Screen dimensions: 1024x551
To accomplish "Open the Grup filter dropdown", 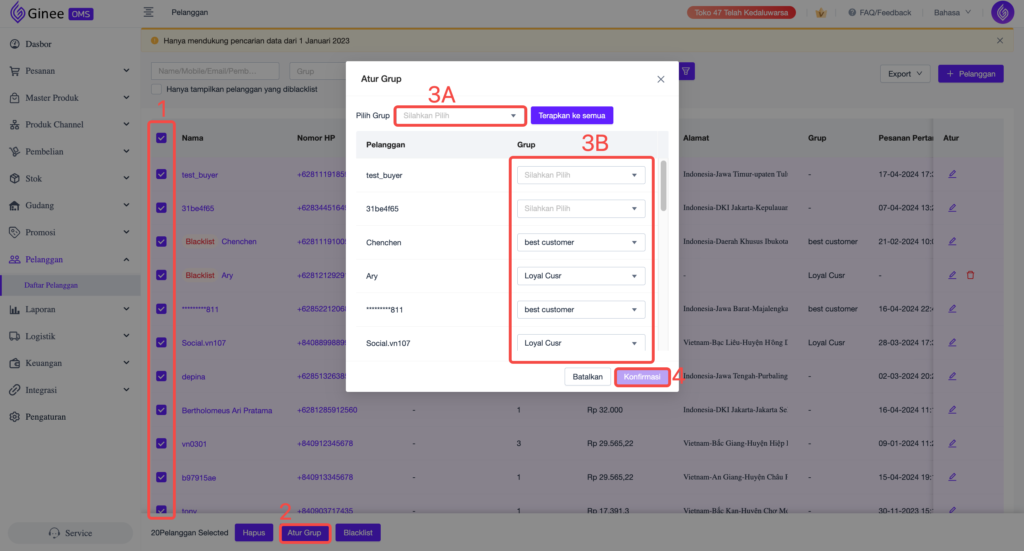I will pos(317,71).
